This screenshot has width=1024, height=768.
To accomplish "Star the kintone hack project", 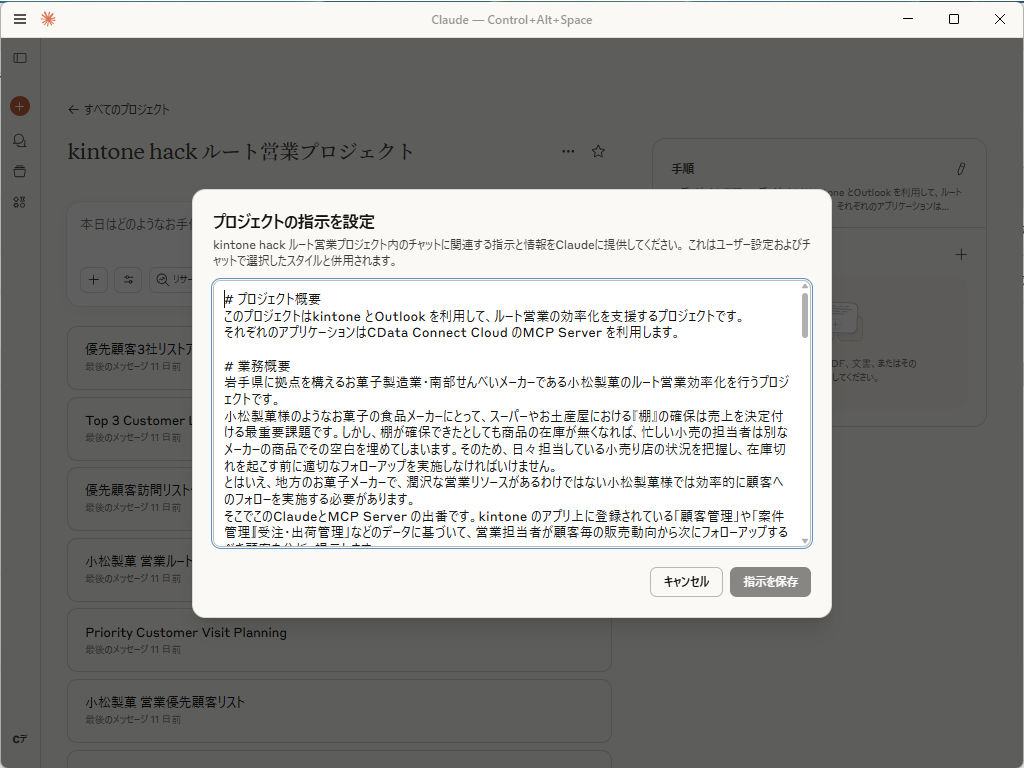I will (x=598, y=151).
